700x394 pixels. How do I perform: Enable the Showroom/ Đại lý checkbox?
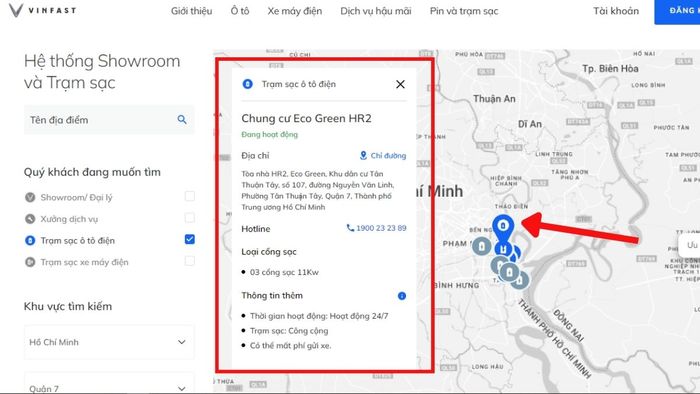pos(190,196)
